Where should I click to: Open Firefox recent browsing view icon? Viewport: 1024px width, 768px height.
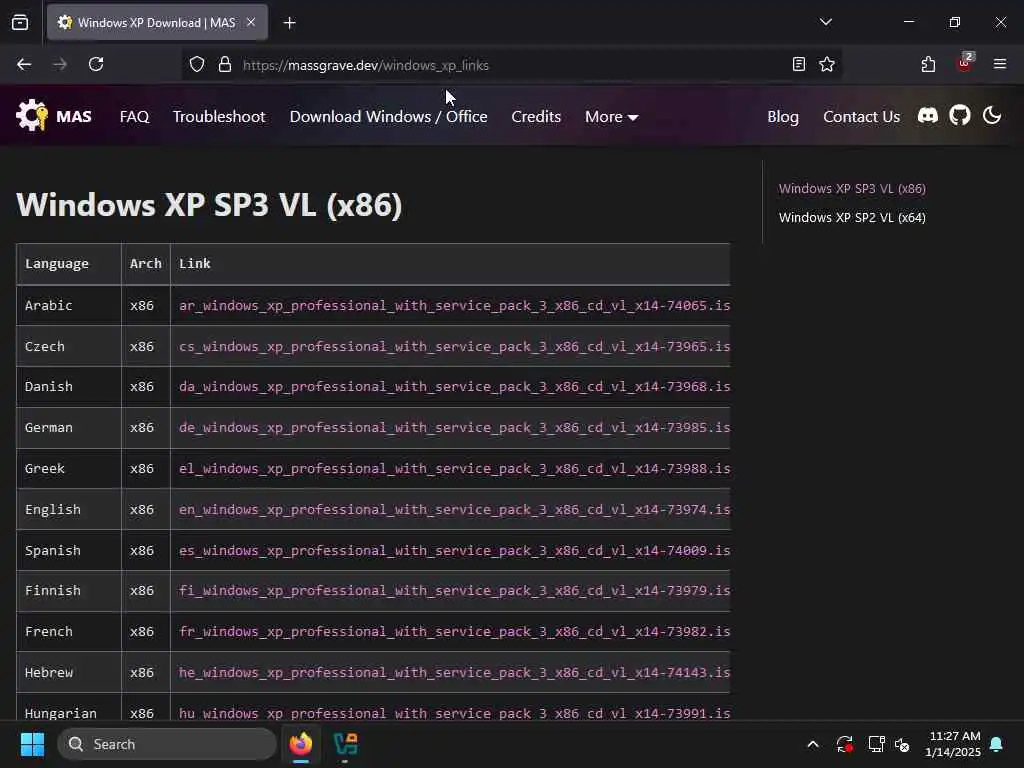tap(20, 23)
